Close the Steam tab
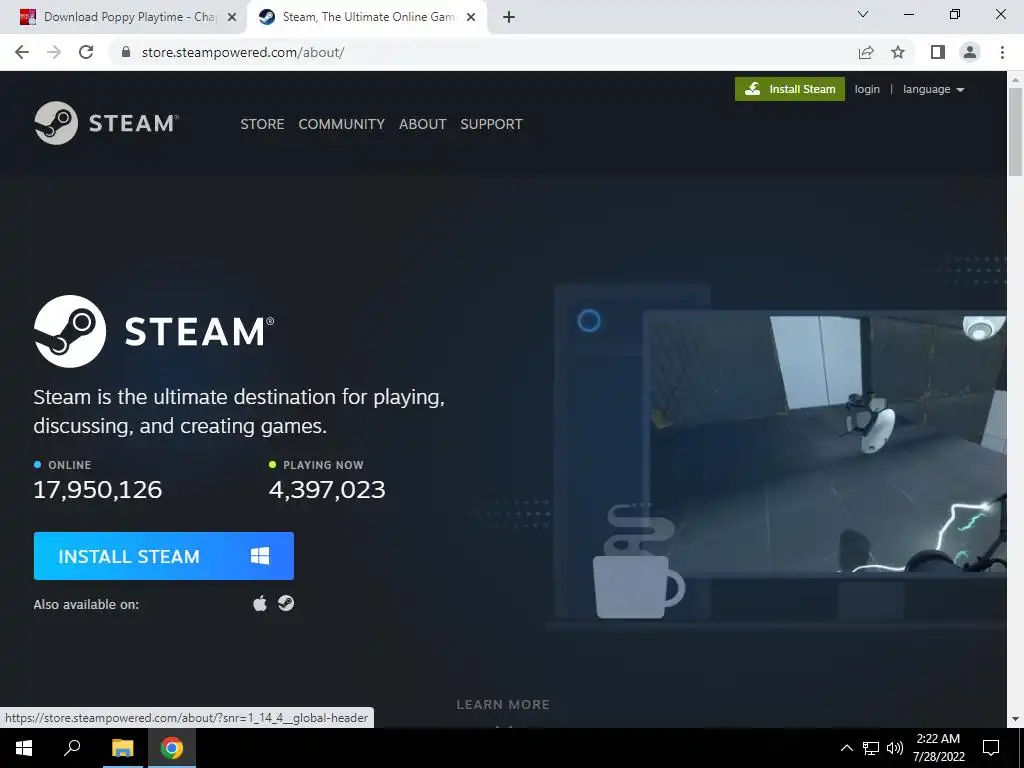This screenshot has height=768, width=1024. coord(471,17)
